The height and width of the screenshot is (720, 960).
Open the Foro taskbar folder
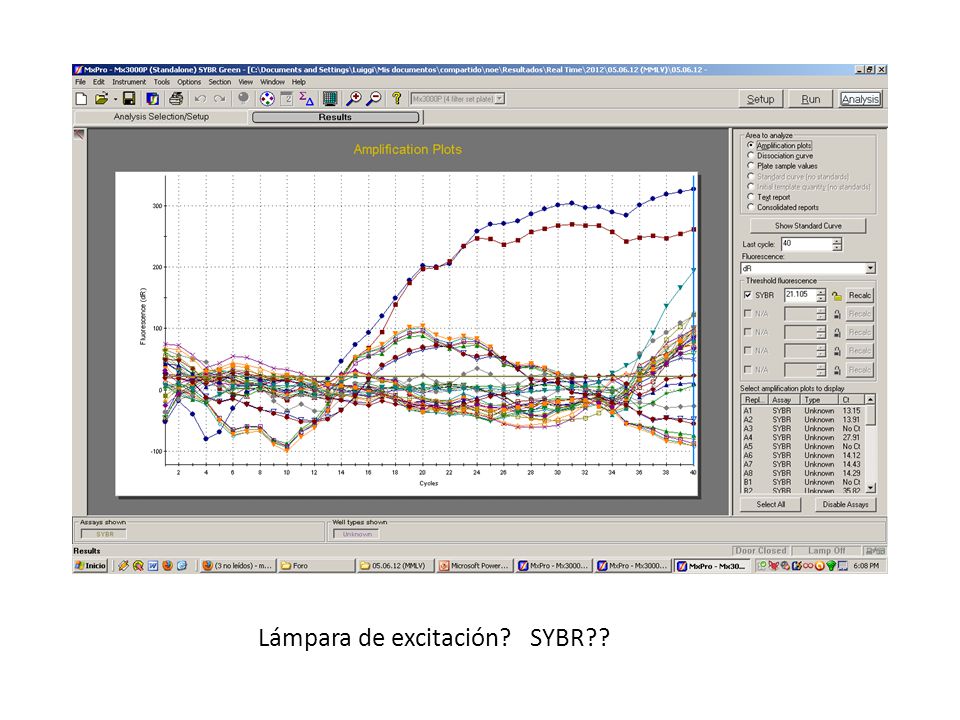(x=316, y=566)
